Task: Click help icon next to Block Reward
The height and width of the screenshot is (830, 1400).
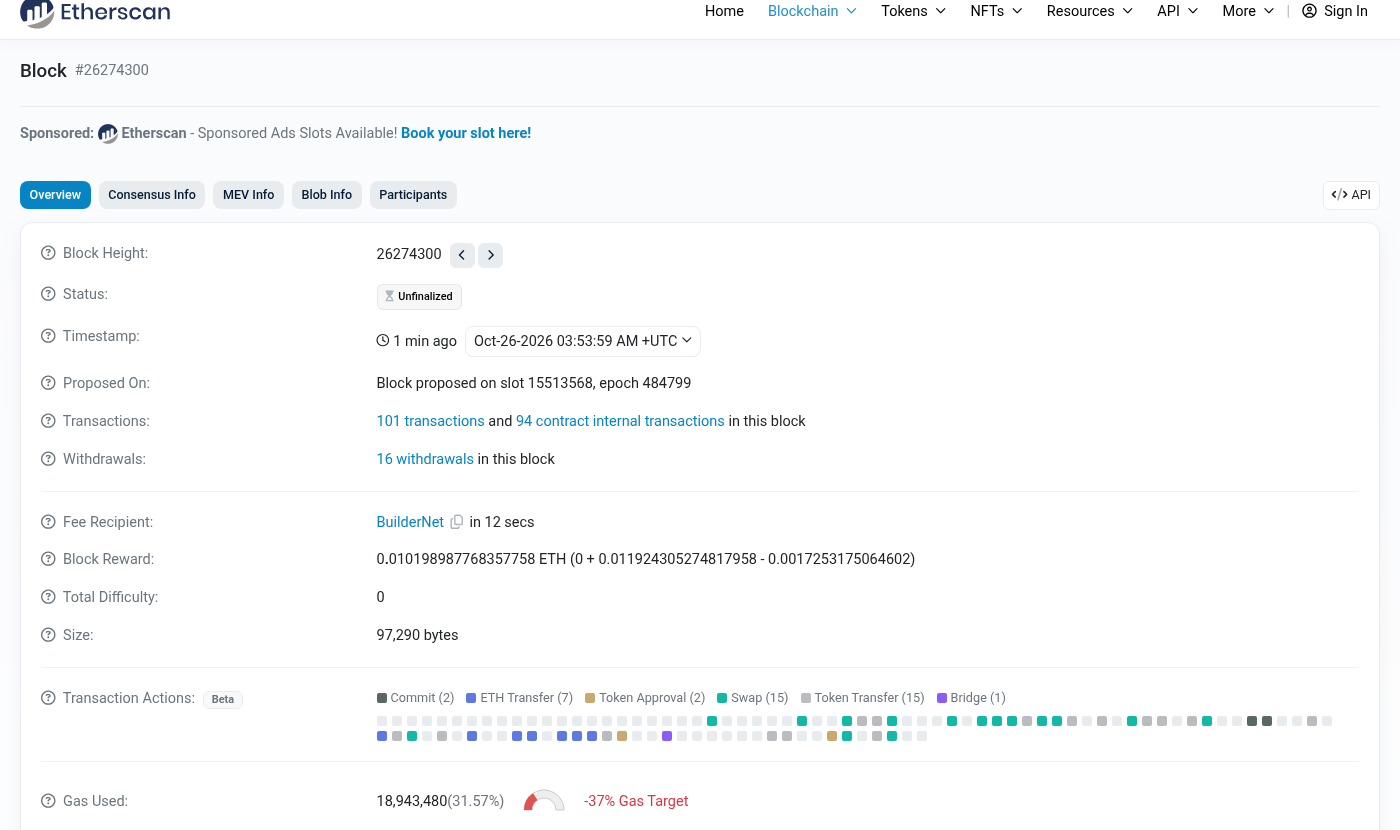Action: [48, 559]
